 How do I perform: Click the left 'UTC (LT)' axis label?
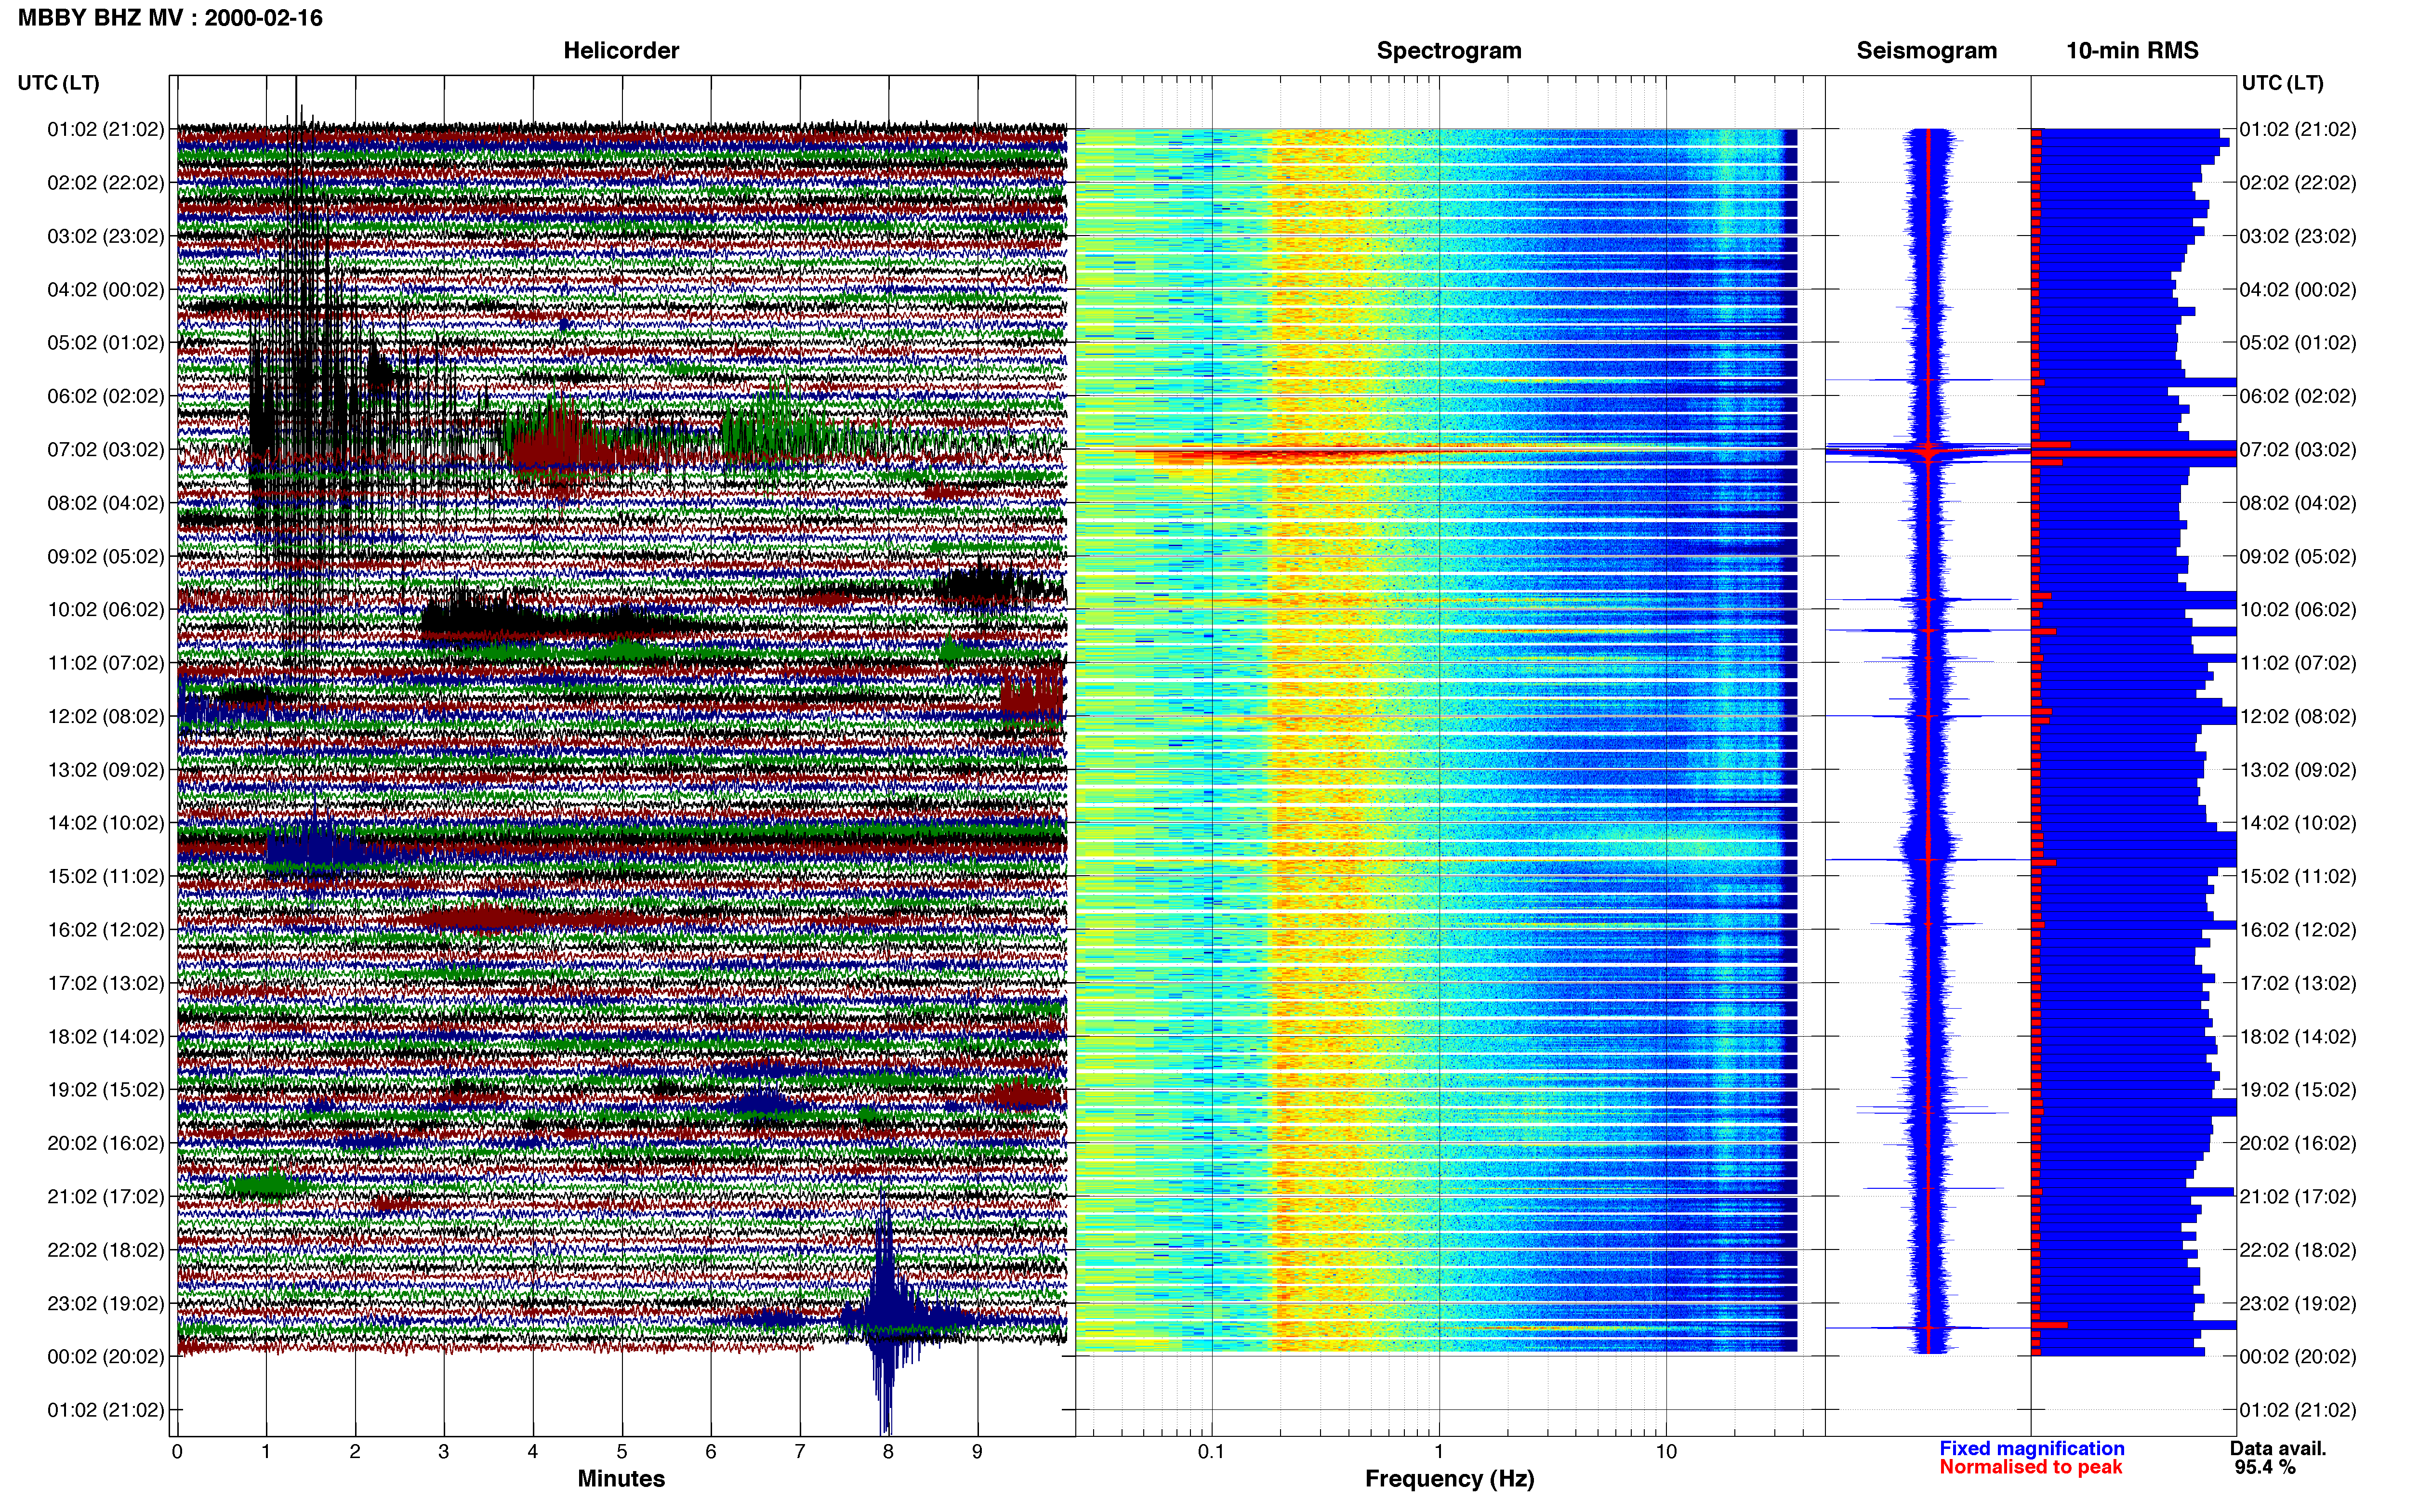[x=59, y=83]
